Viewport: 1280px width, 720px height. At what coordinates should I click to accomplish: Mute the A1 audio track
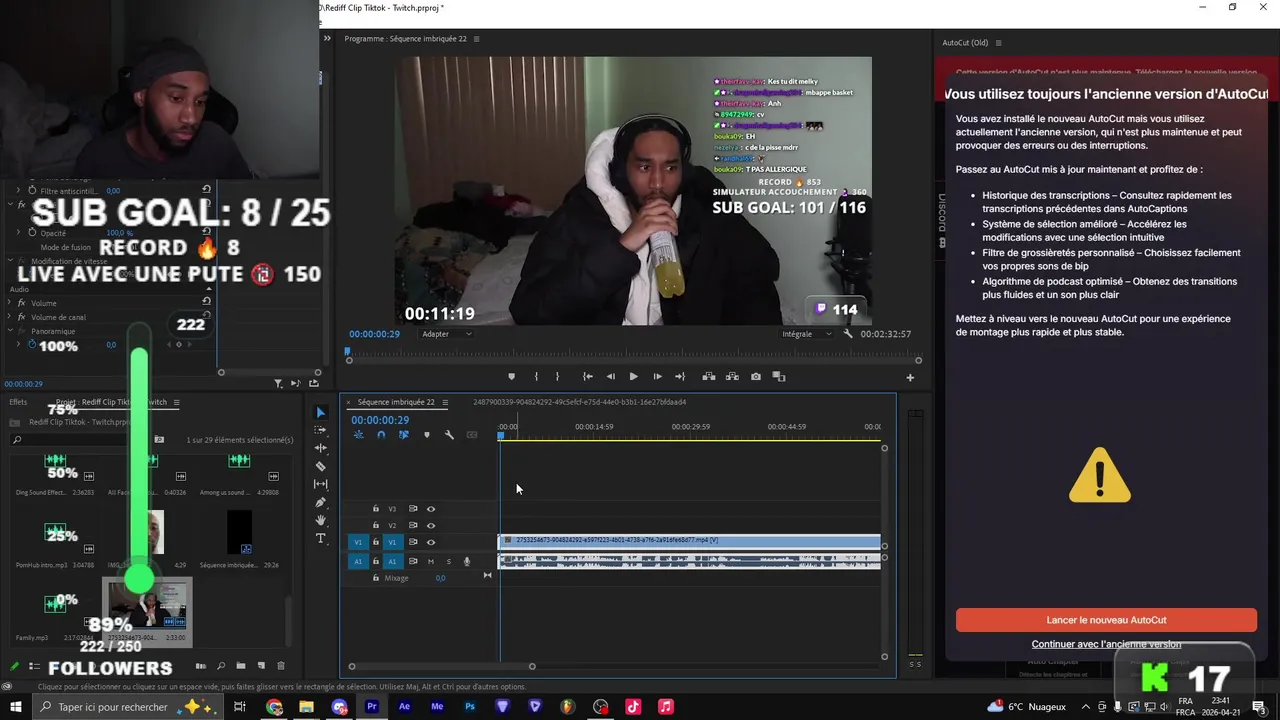point(431,561)
